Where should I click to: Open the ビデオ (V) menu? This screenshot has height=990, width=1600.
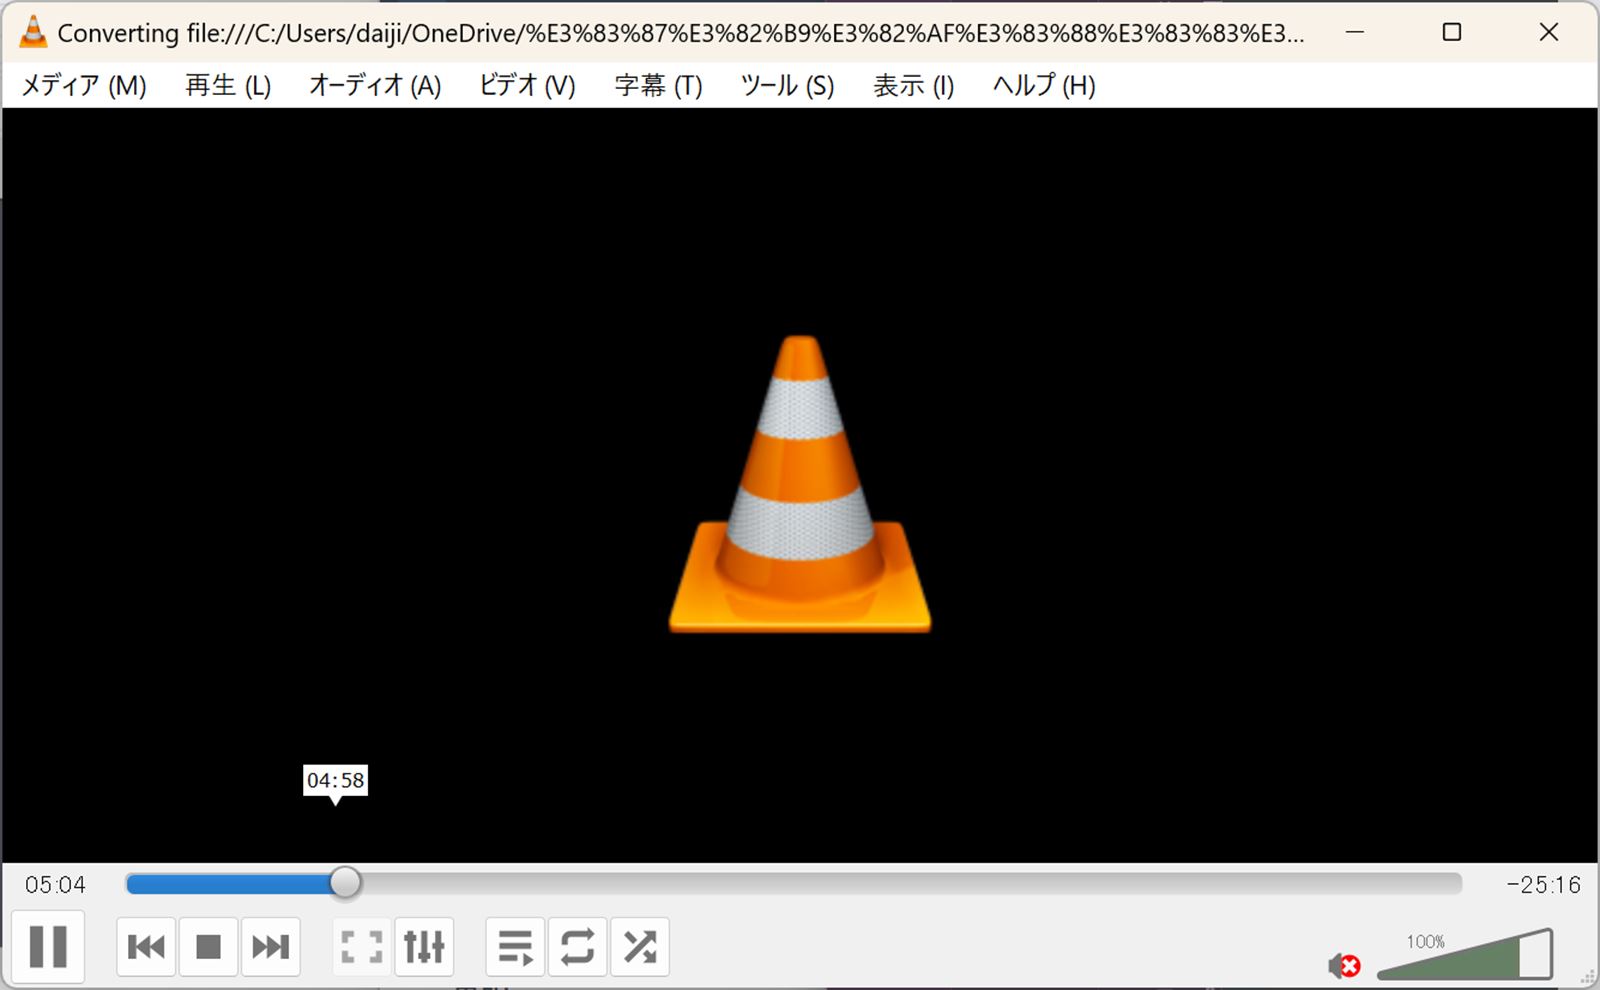[x=527, y=85]
